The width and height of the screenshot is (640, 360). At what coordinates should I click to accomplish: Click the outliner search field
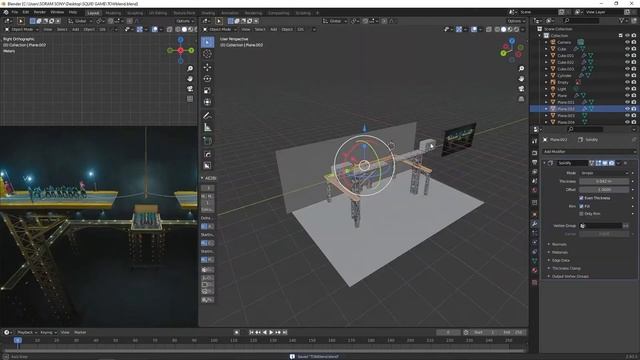point(581,20)
